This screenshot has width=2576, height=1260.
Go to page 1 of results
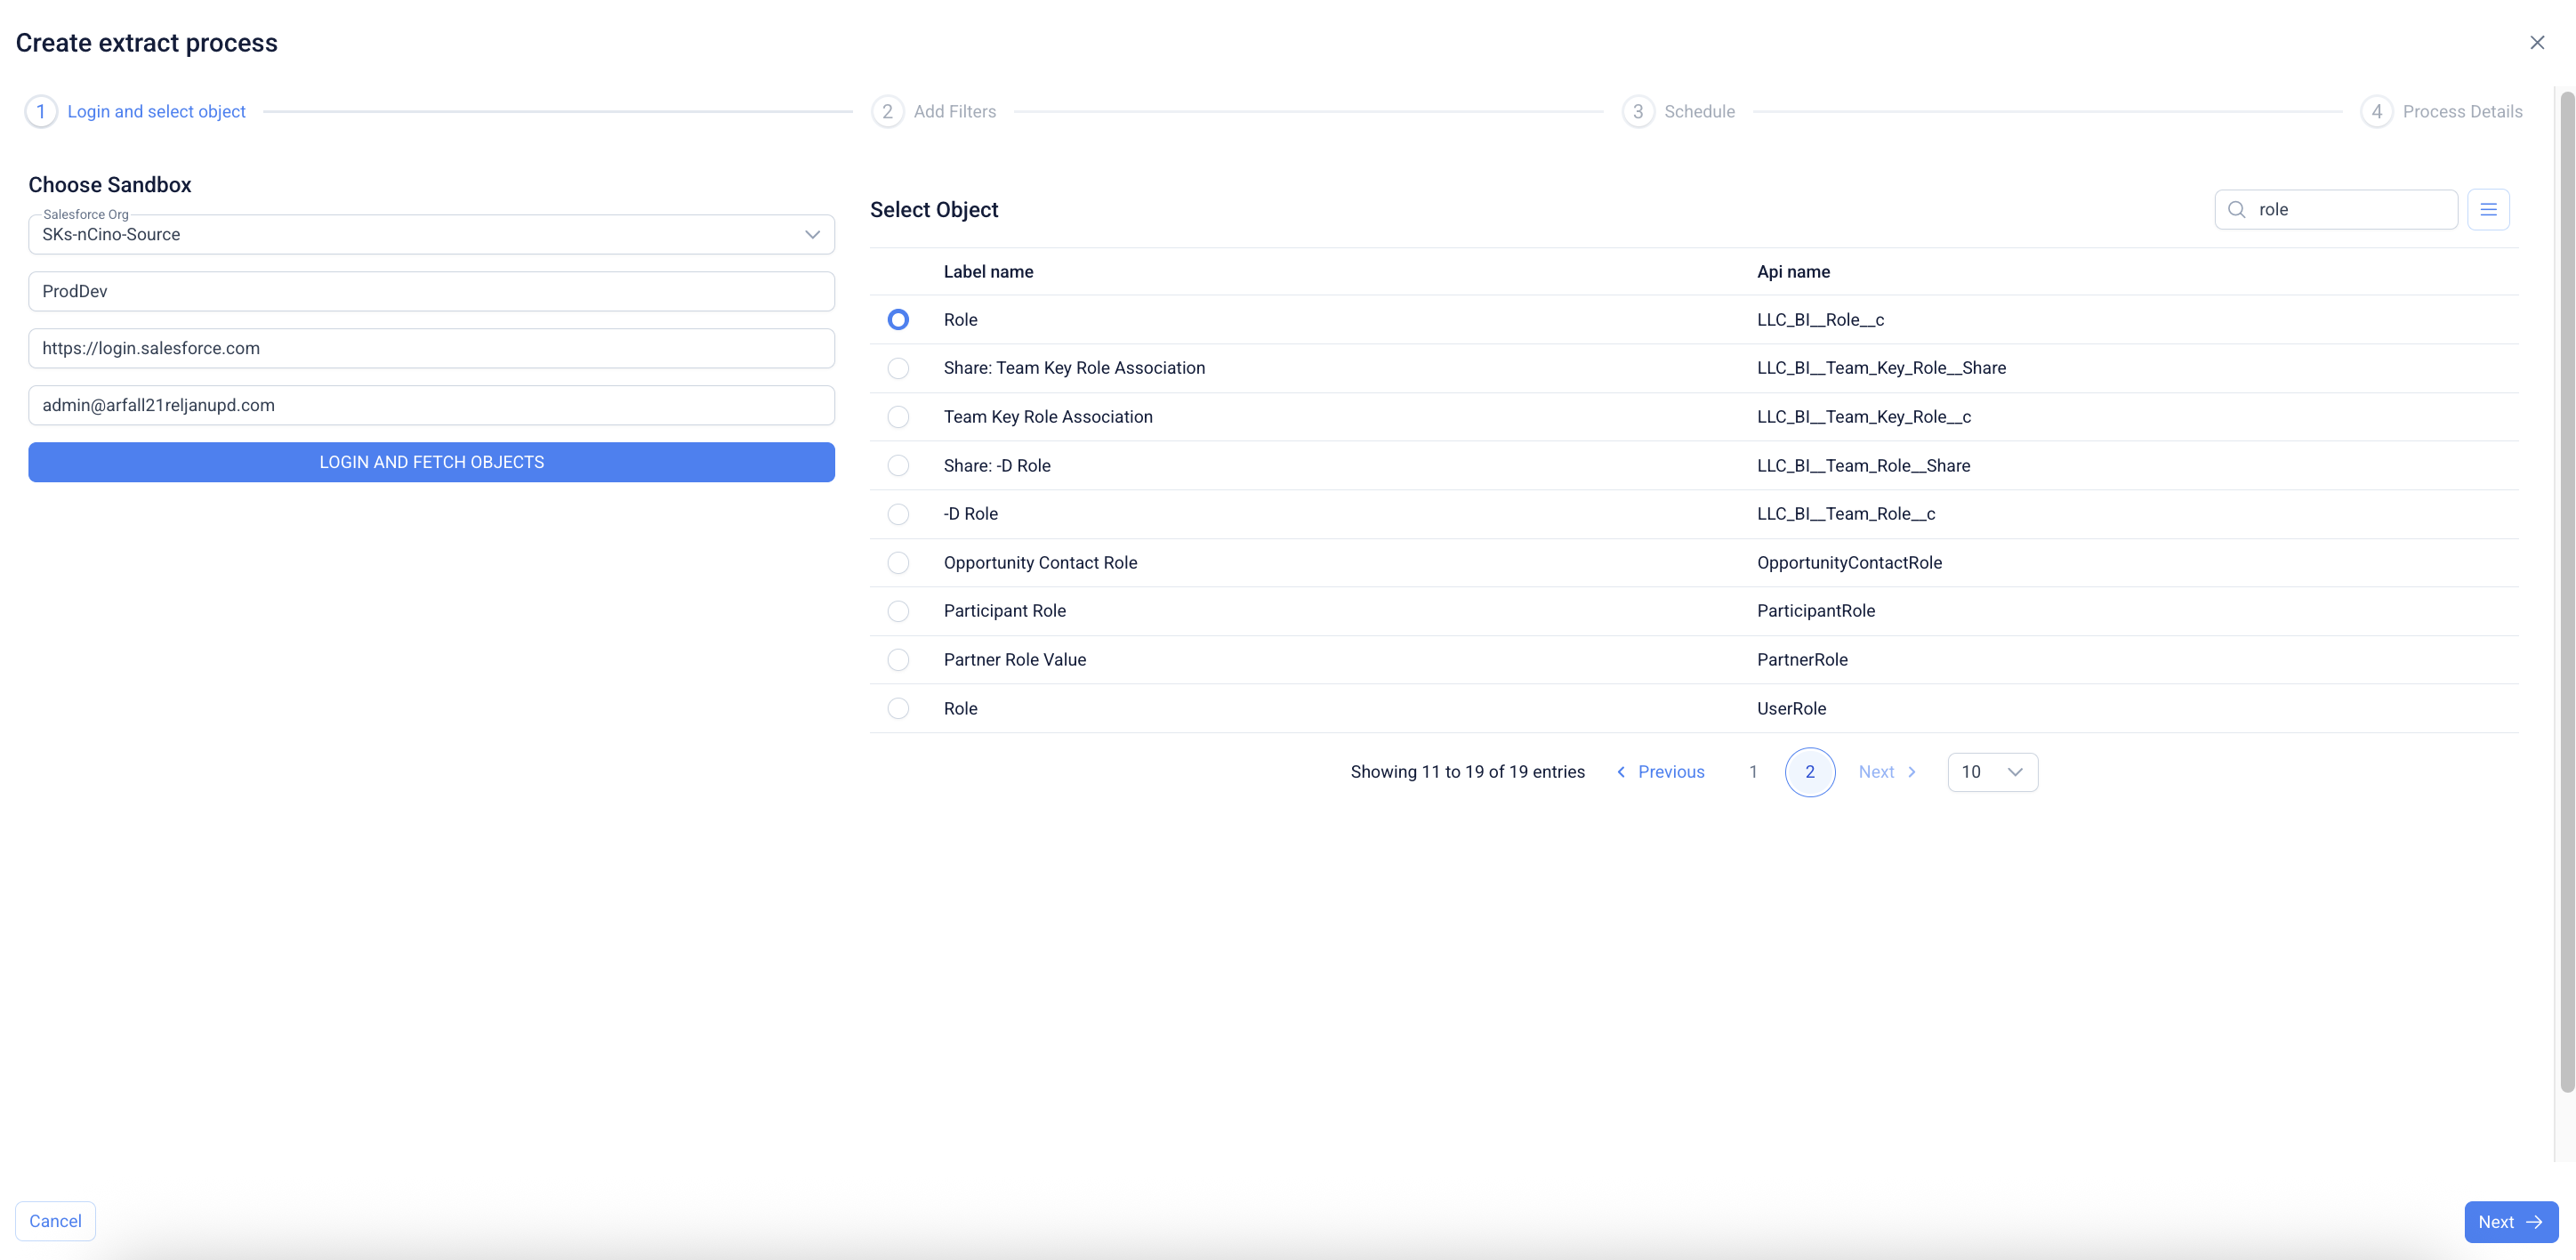[1752, 772]
